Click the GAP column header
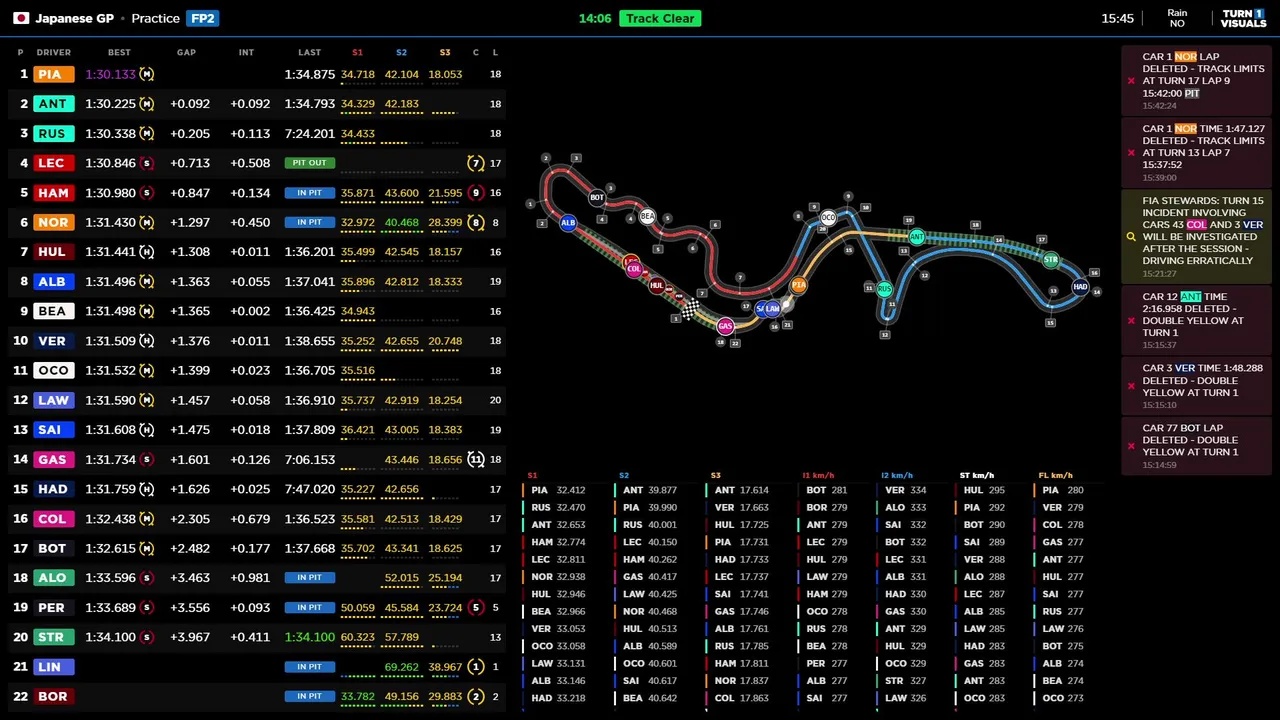The height and width of the screenshot is (720, 1280). 186,52
